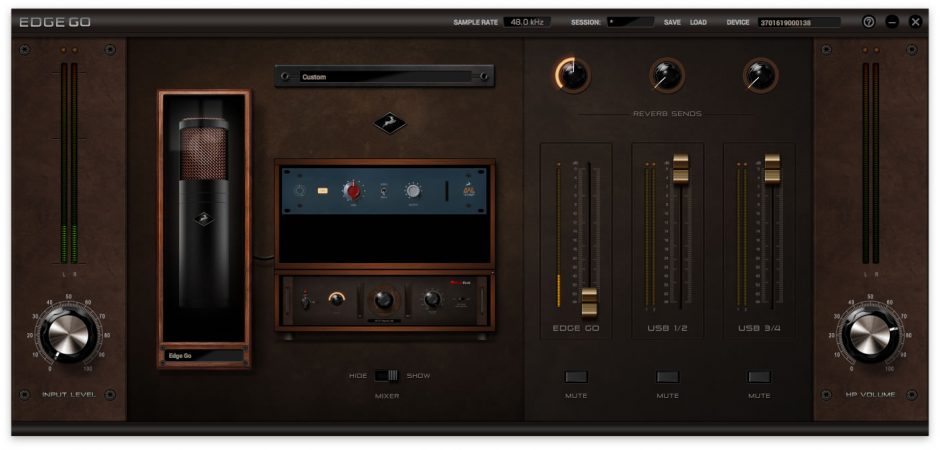Screen dimensions: 940x450
Task: Click the HIDE label beside mixer switch
Action: point(358,376)
